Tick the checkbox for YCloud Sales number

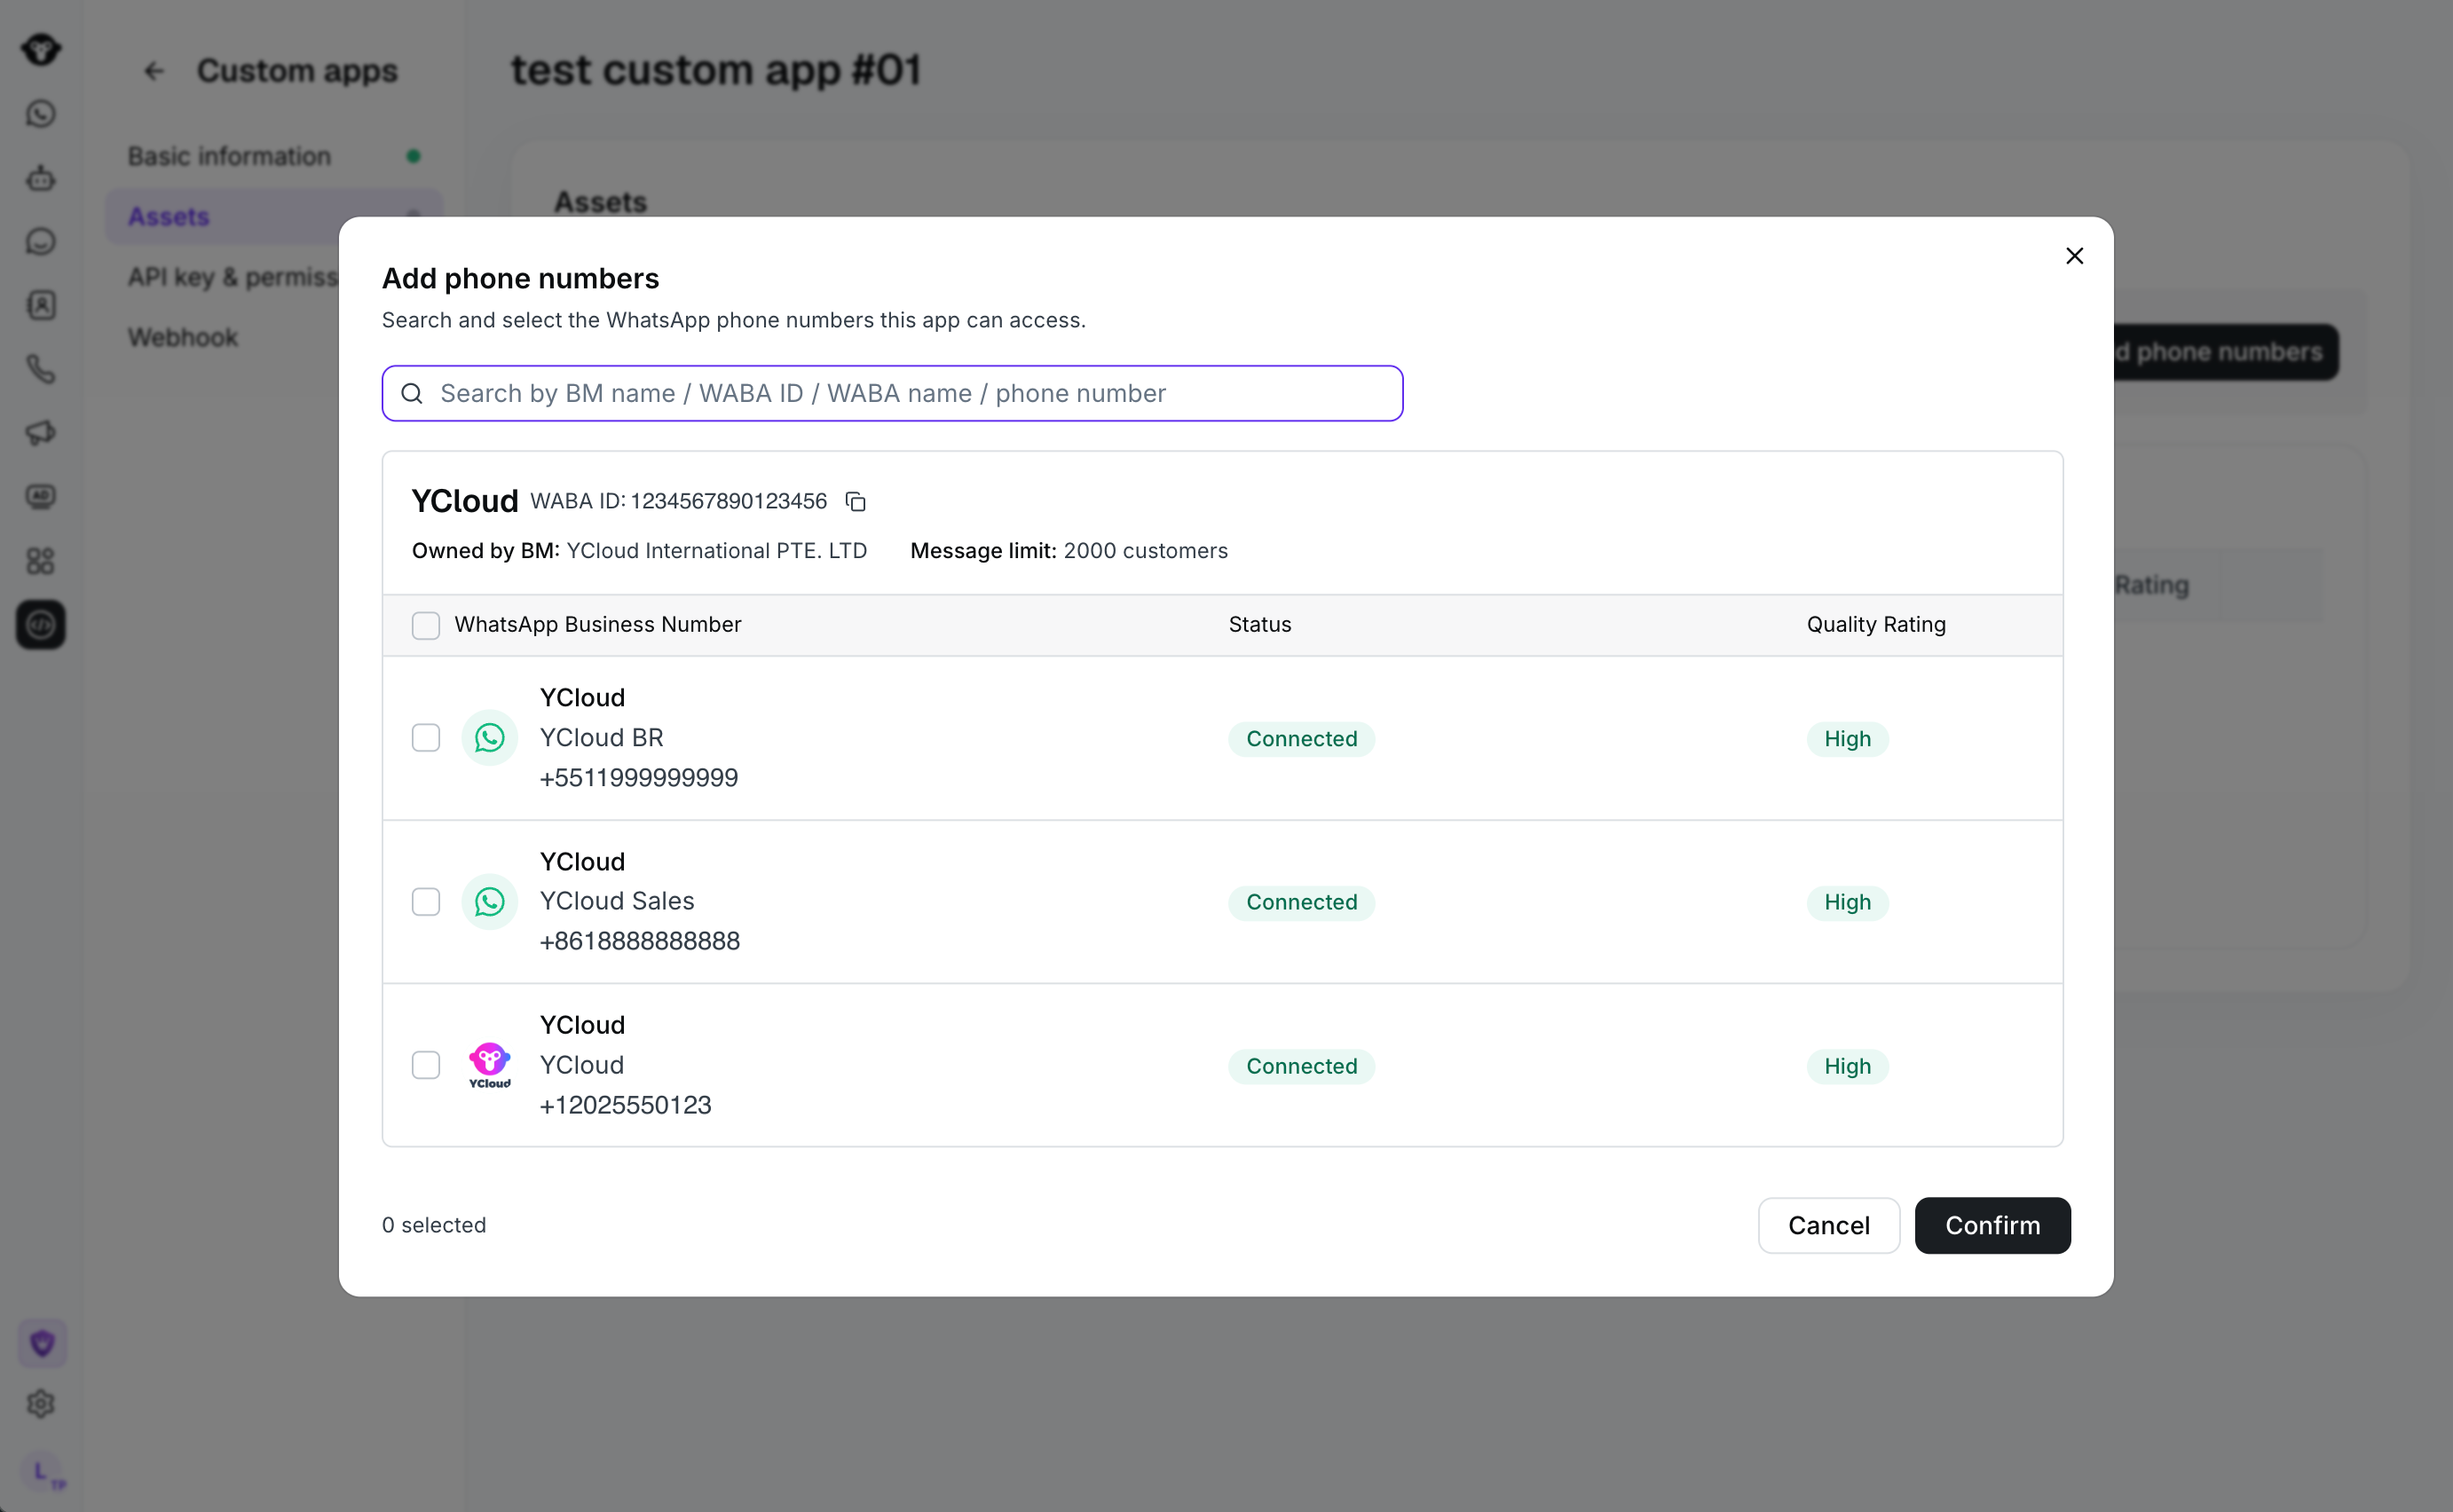(x=426, y=902)
